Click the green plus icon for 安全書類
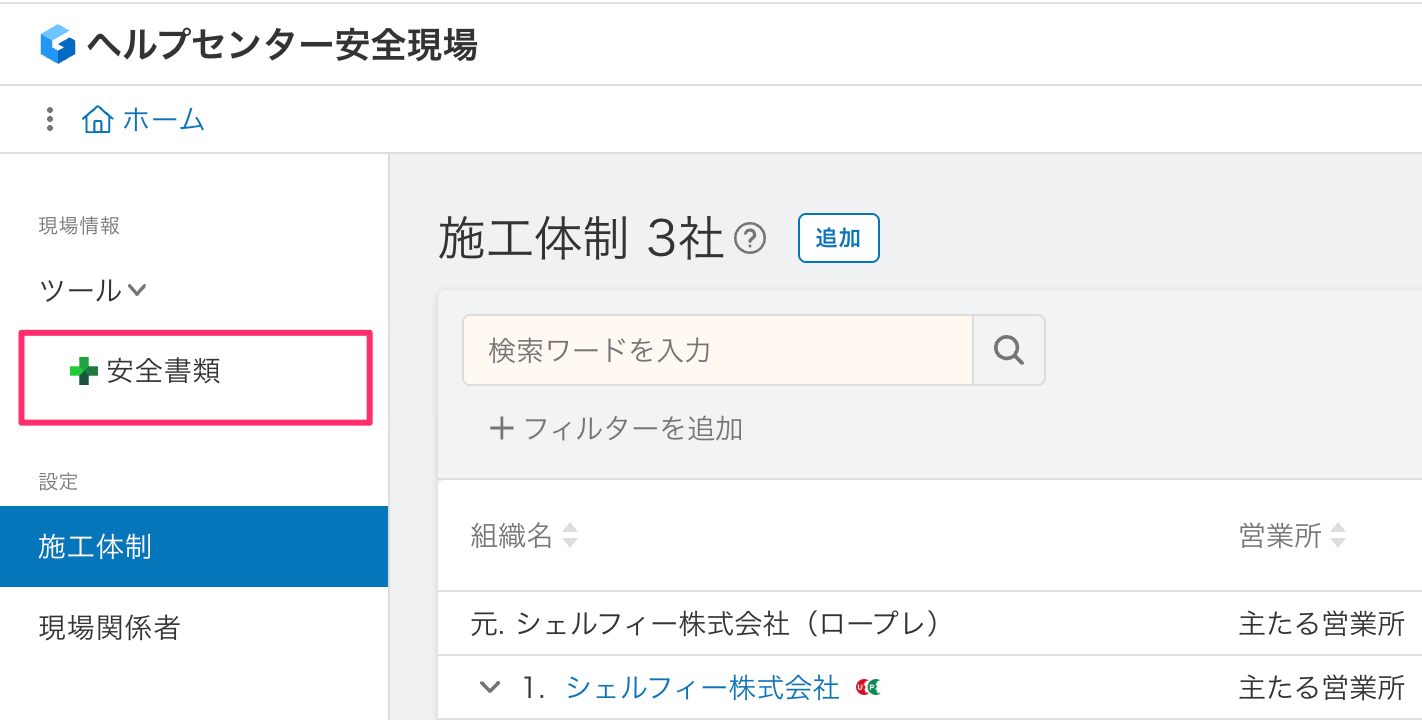Screen dimensions: 1422x720 (84, 372)
